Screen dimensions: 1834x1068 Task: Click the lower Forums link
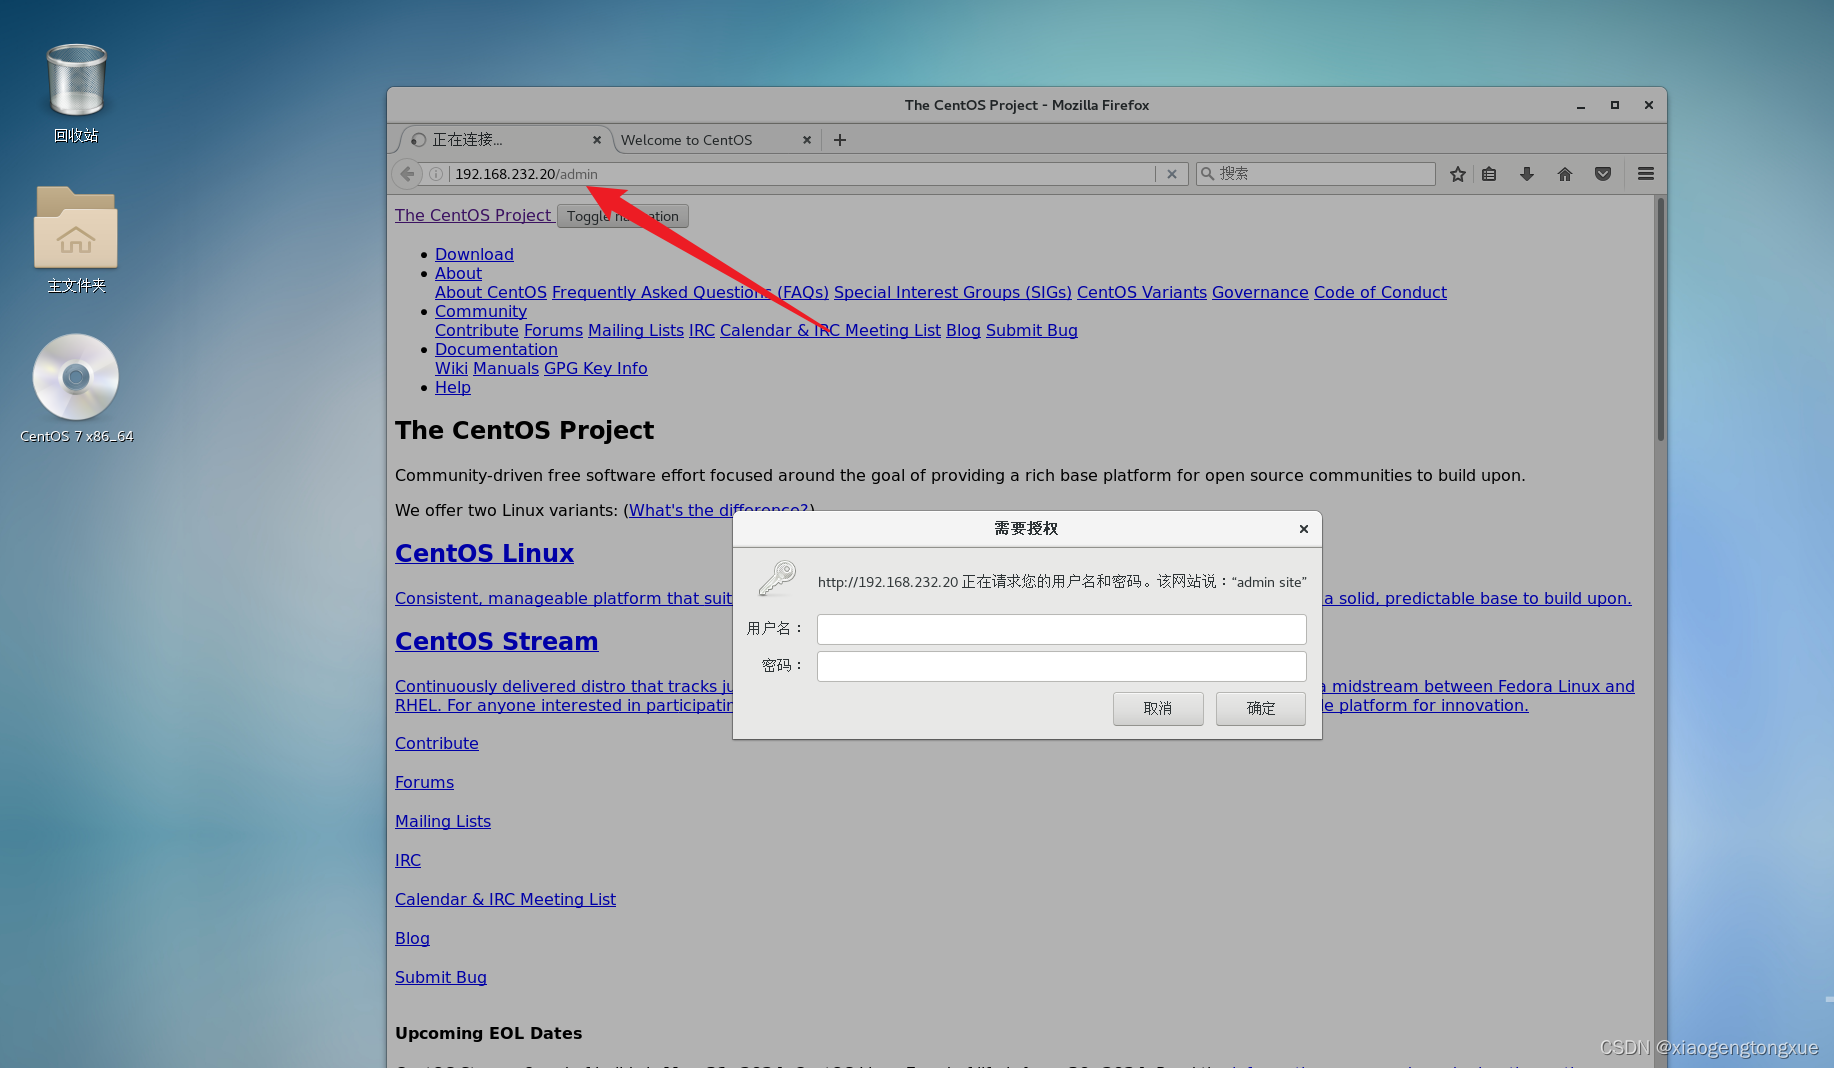[424, 782]
